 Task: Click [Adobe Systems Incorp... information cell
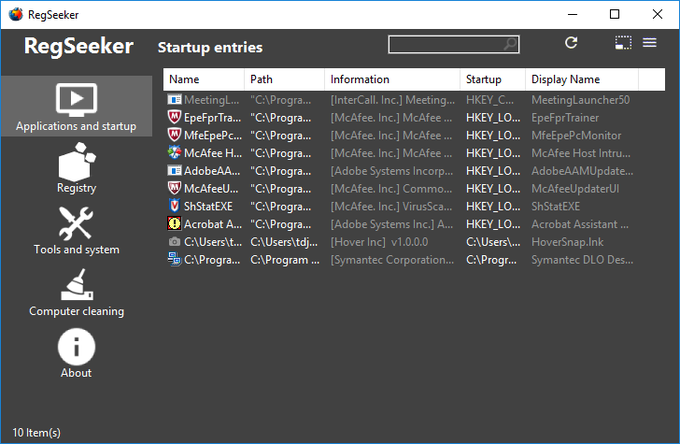pyautogui.click(x=392, y=171)
